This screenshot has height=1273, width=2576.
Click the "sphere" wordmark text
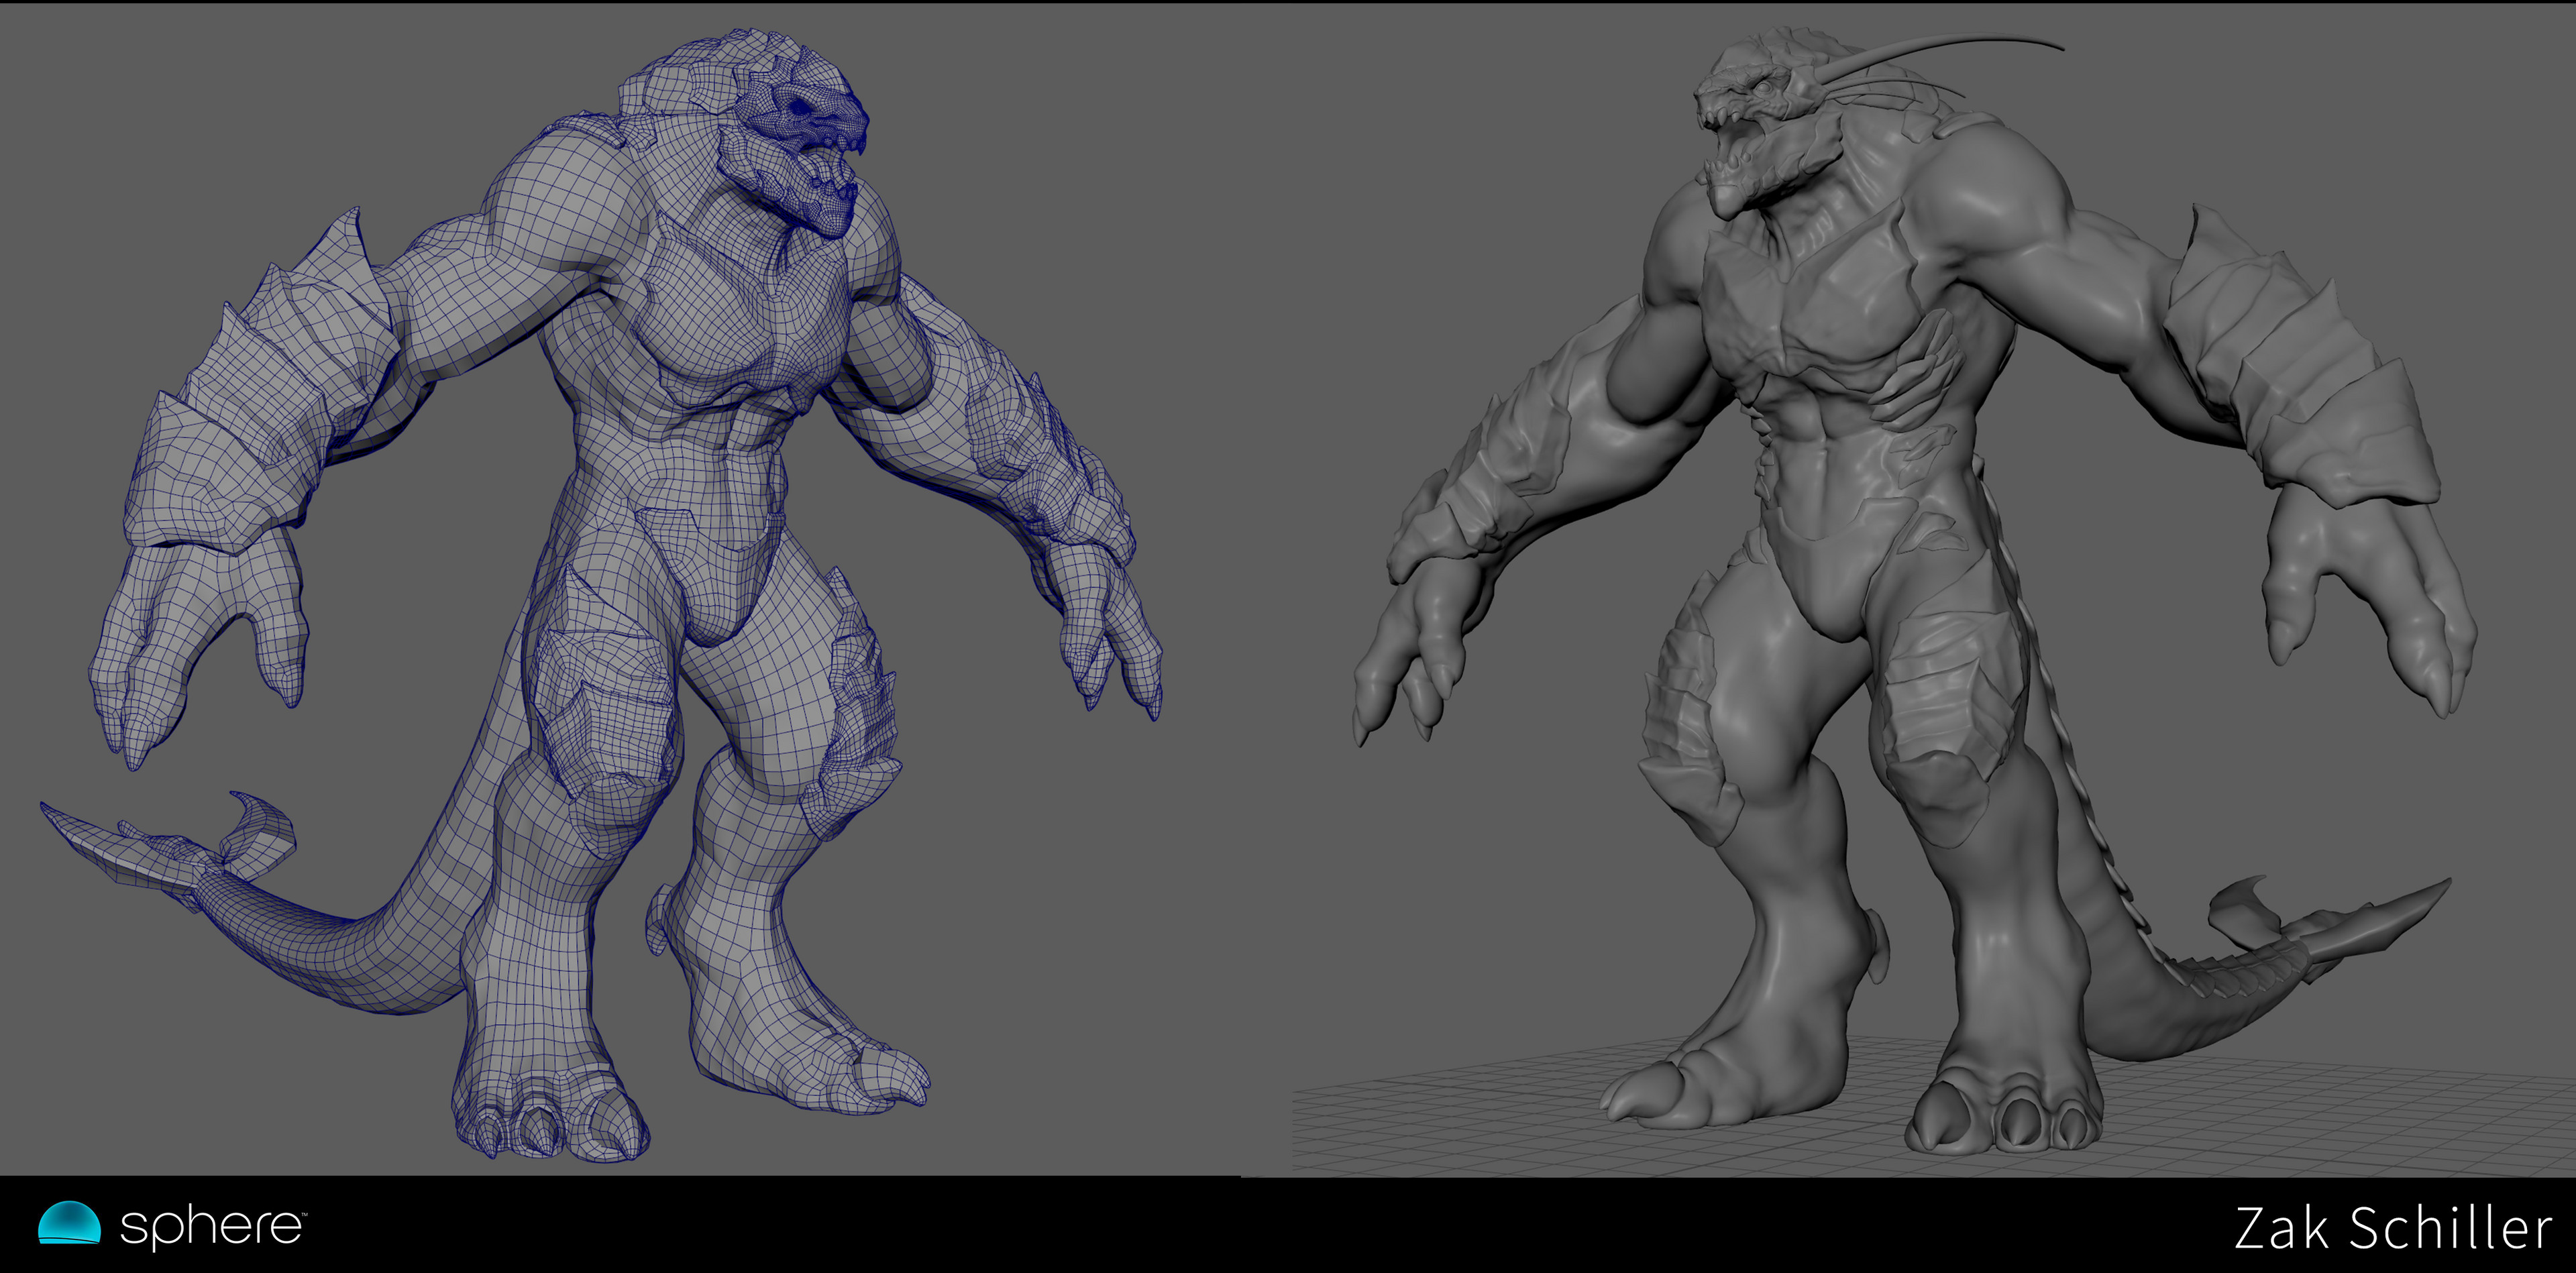click(212, 1227)
